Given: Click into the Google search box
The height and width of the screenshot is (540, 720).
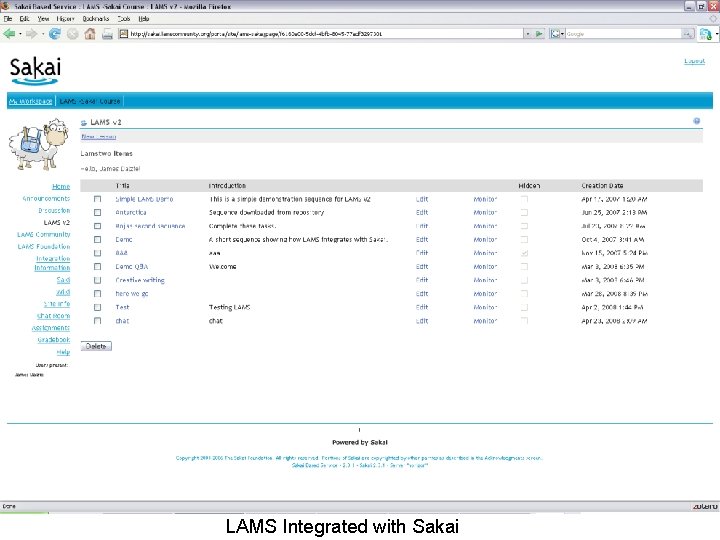Looking at the screenshot, I should (623, 34).
